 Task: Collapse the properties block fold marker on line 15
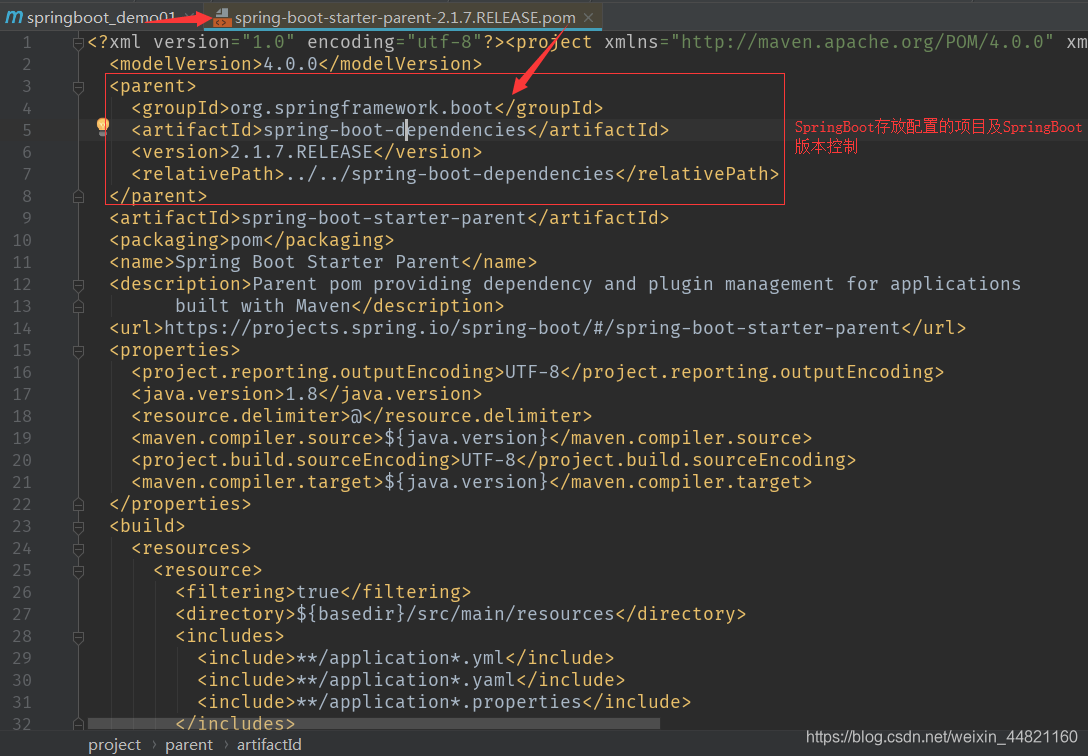click(x=78, y=351)
